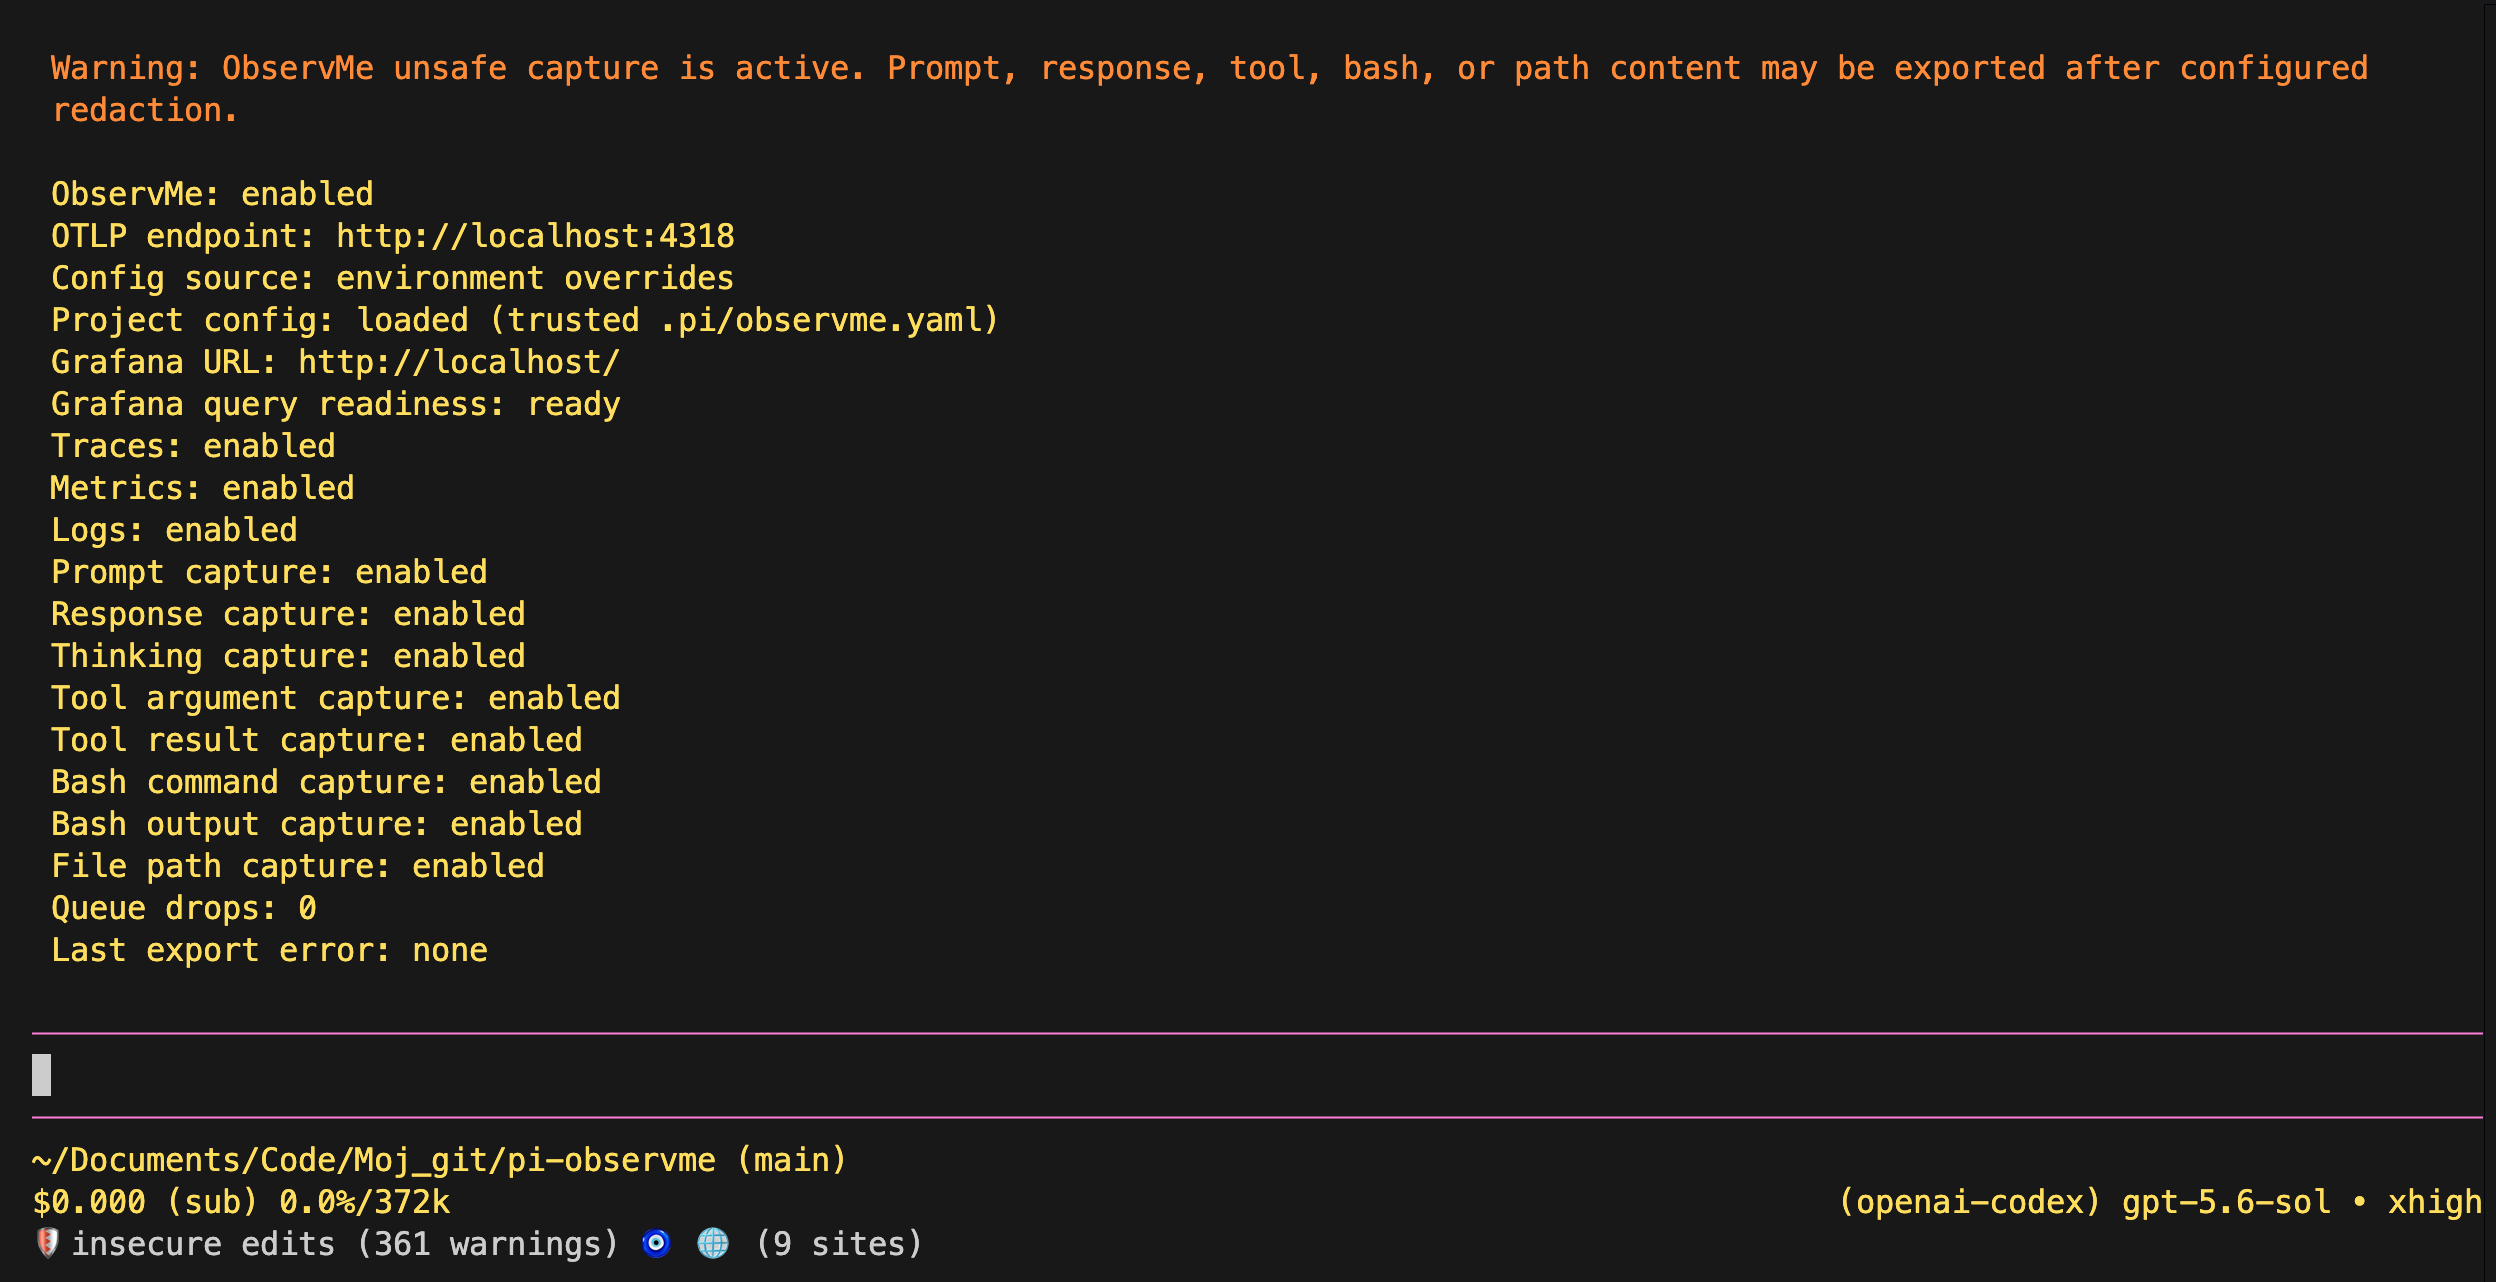The image size is (2496, 1282).
Task: Focus the prompt input line with cursor
Action: [x=1257, y=1075]
